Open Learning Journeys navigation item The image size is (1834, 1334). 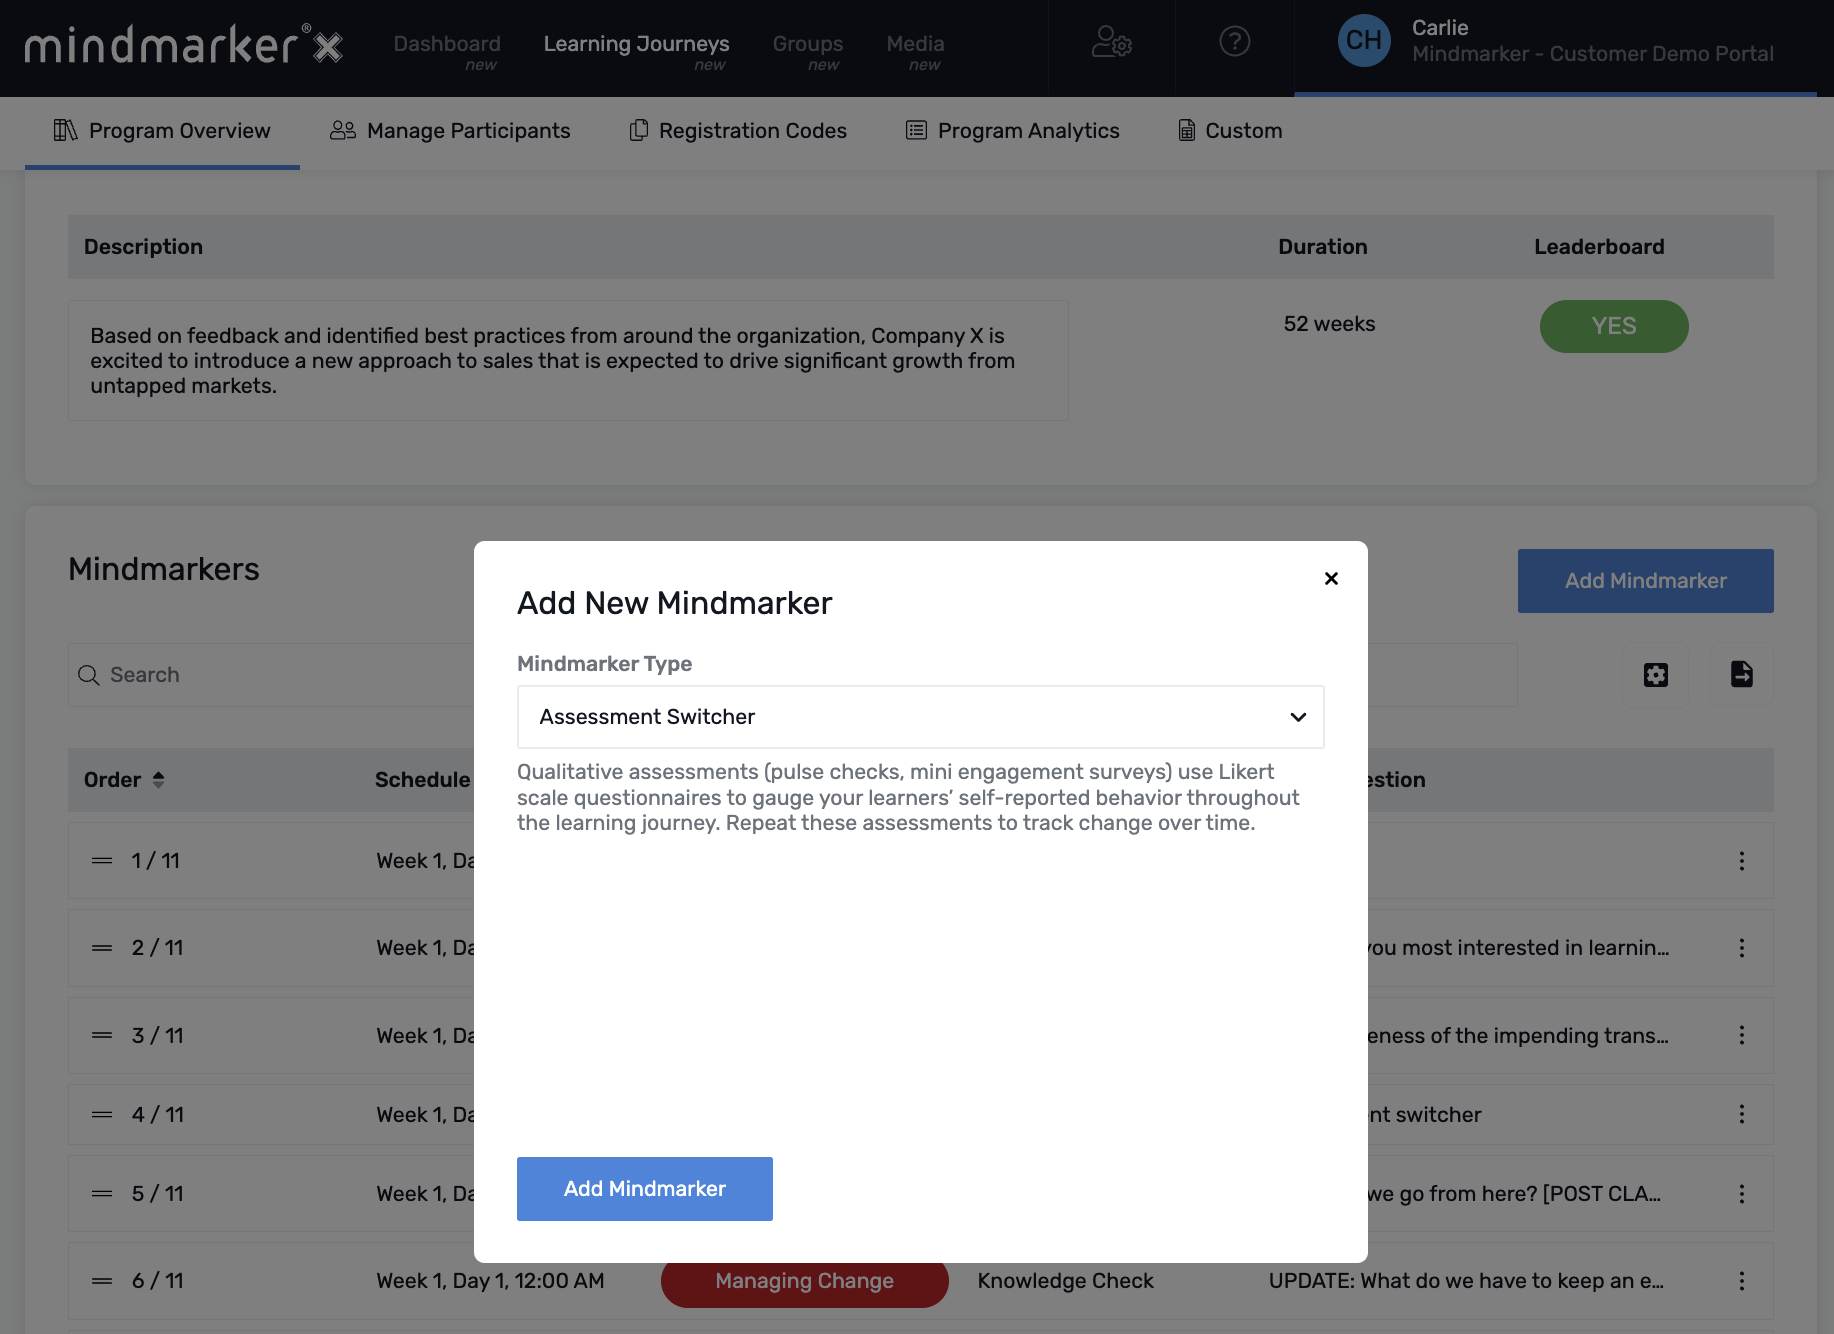636,44
